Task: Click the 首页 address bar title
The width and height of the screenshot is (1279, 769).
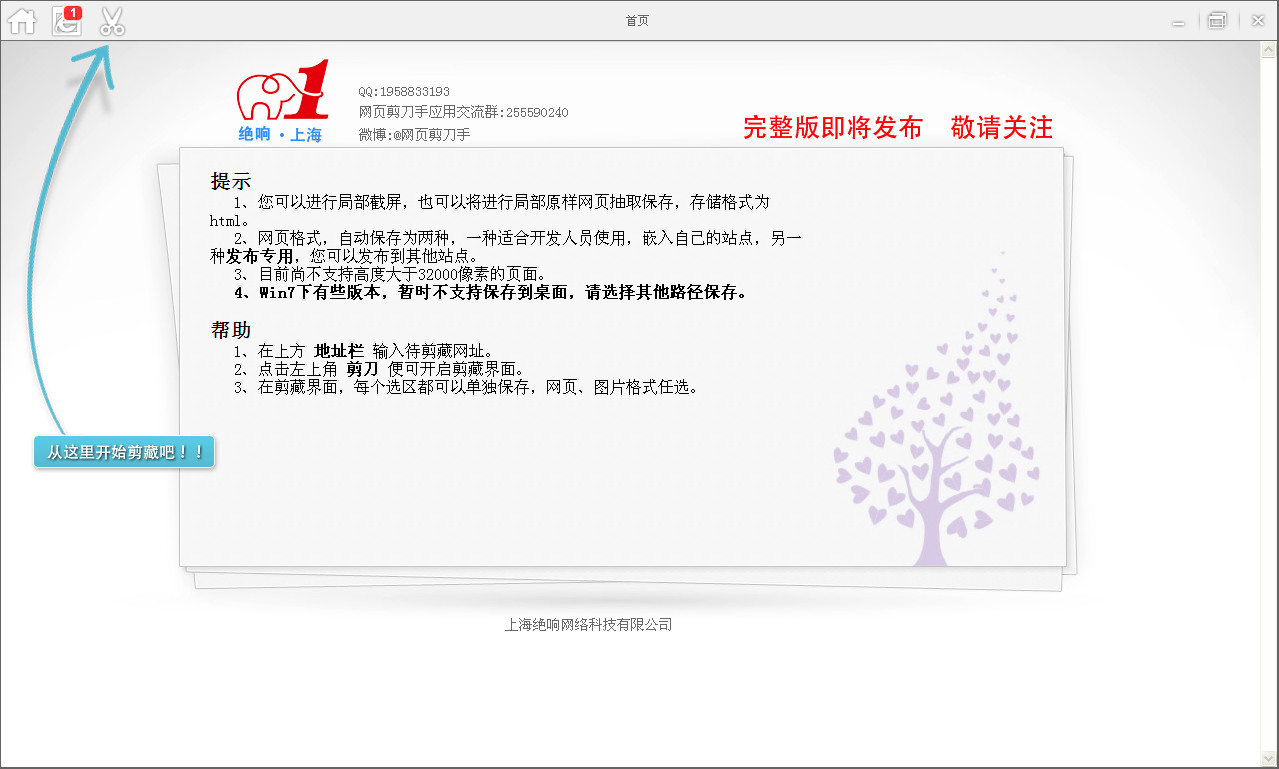Action: pos(637,21)
